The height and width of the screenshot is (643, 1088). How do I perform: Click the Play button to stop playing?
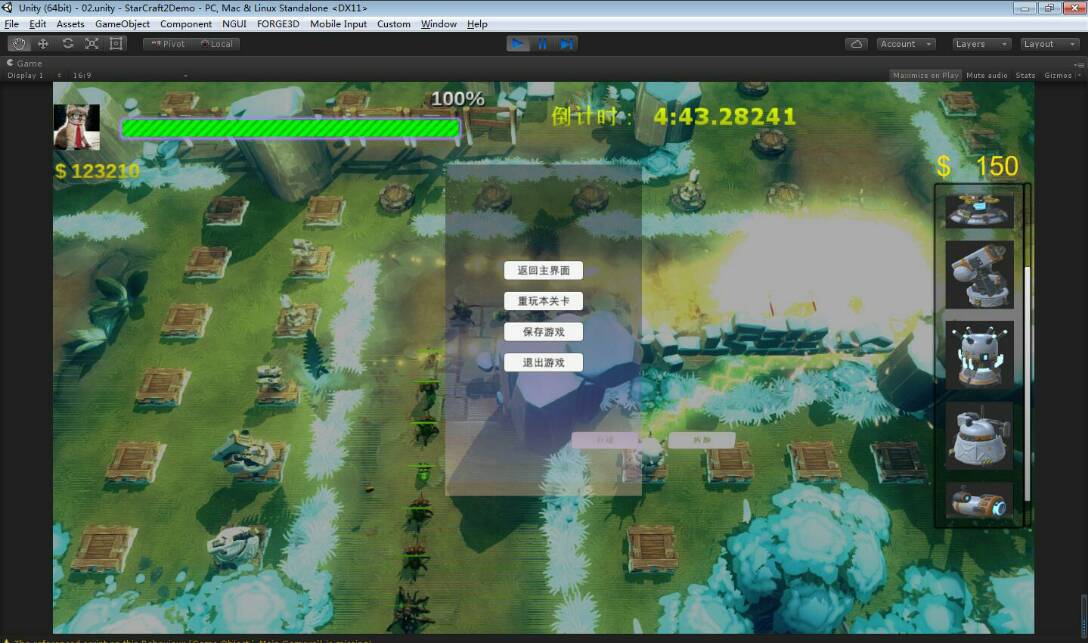[x=518, y=44]
